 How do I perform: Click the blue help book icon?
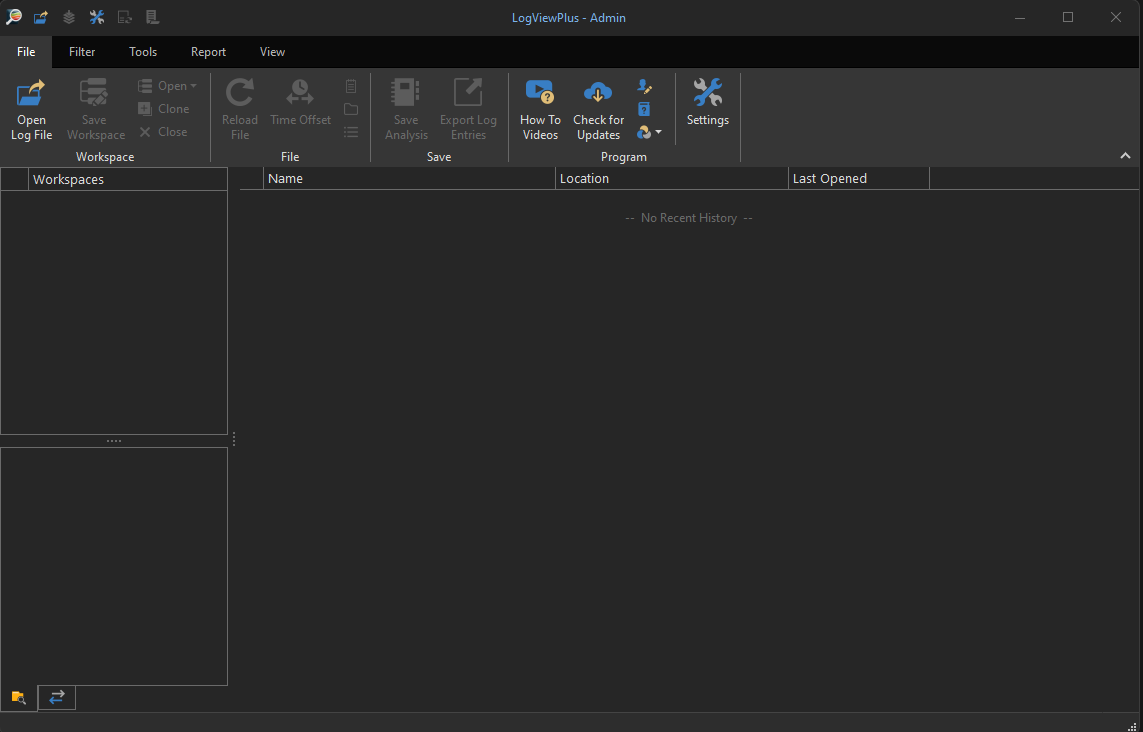(644, 109)
